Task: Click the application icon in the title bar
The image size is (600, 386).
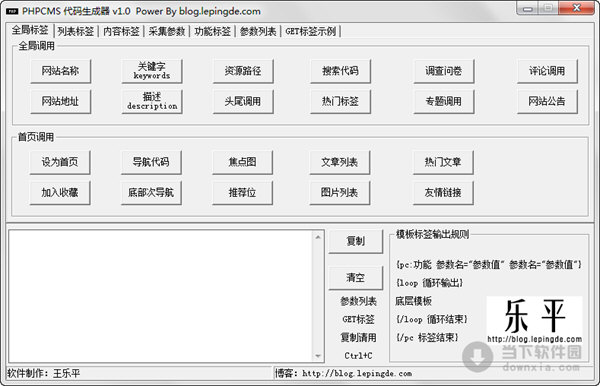Action: tap(12, 11)
